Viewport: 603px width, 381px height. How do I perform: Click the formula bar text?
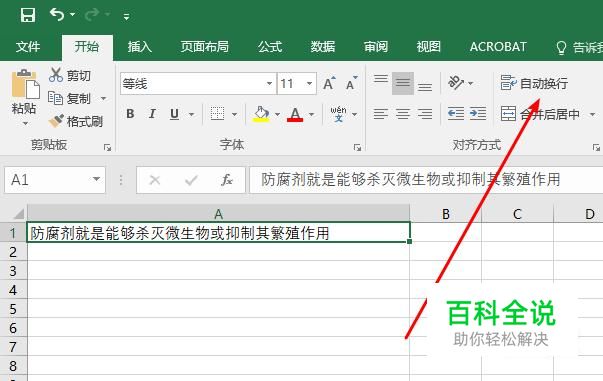[411, 180]
